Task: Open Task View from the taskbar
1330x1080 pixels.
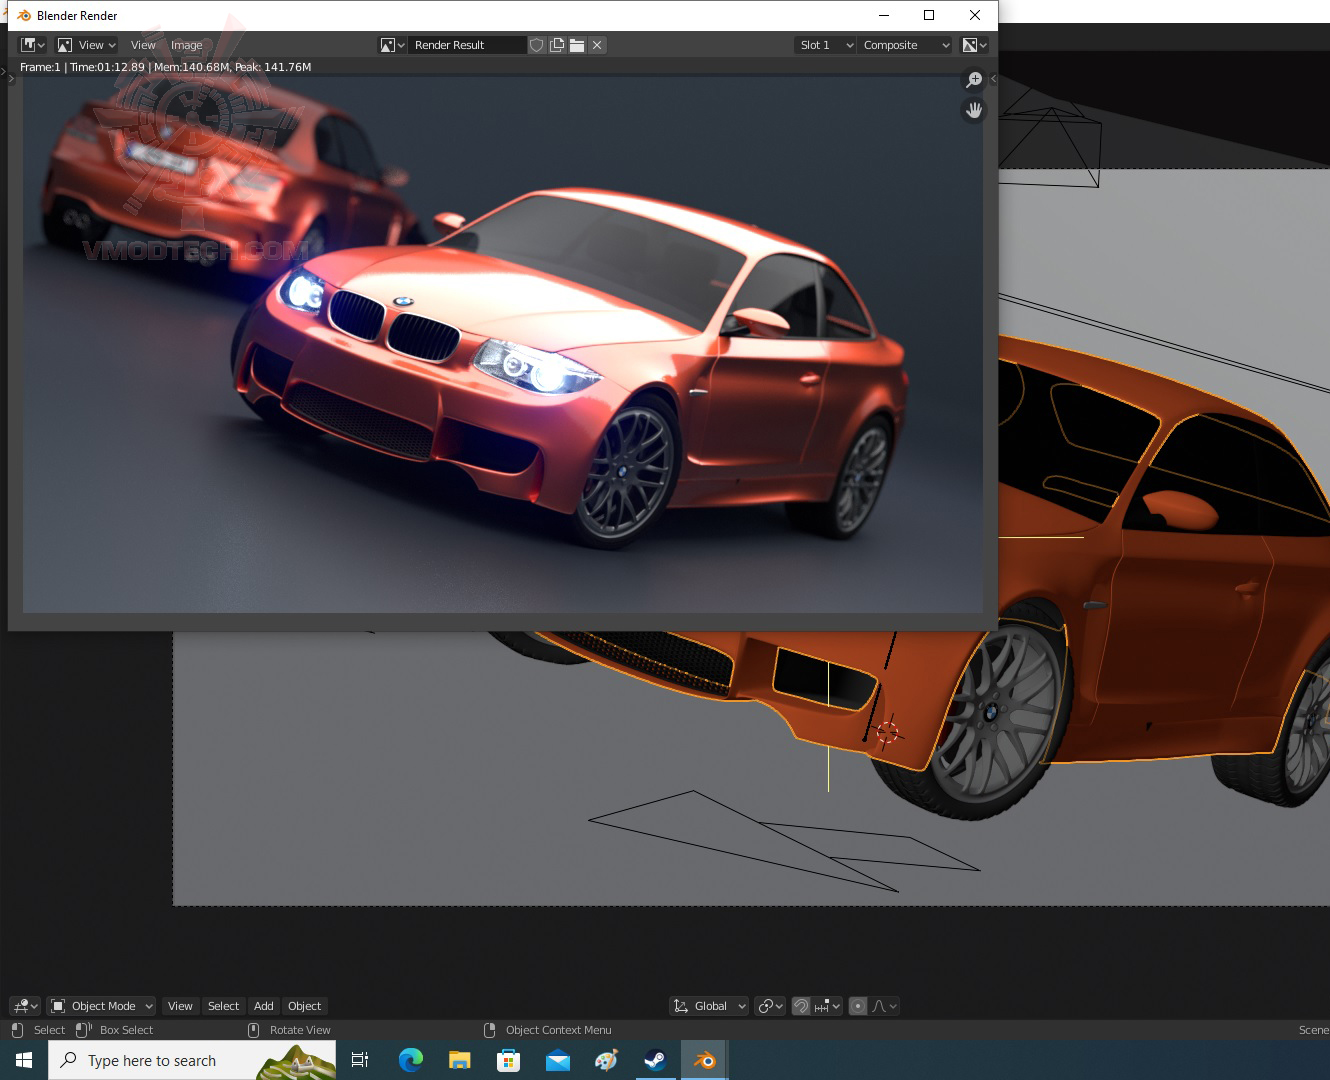Action: 360,1060
